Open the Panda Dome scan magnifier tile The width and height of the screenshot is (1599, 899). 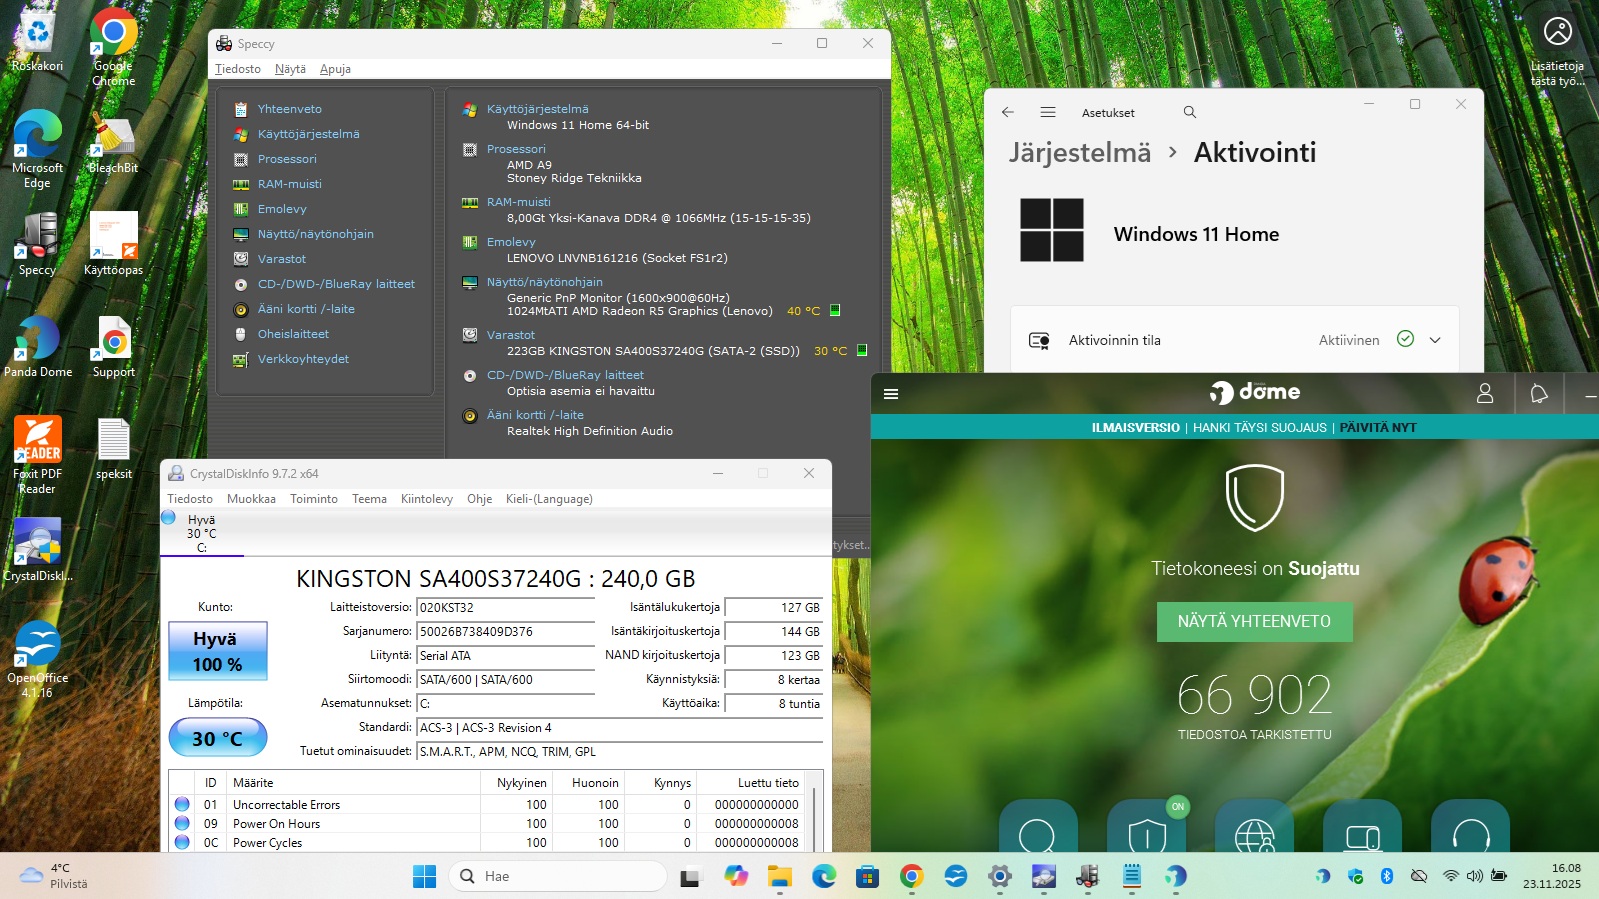[1037, 832]
